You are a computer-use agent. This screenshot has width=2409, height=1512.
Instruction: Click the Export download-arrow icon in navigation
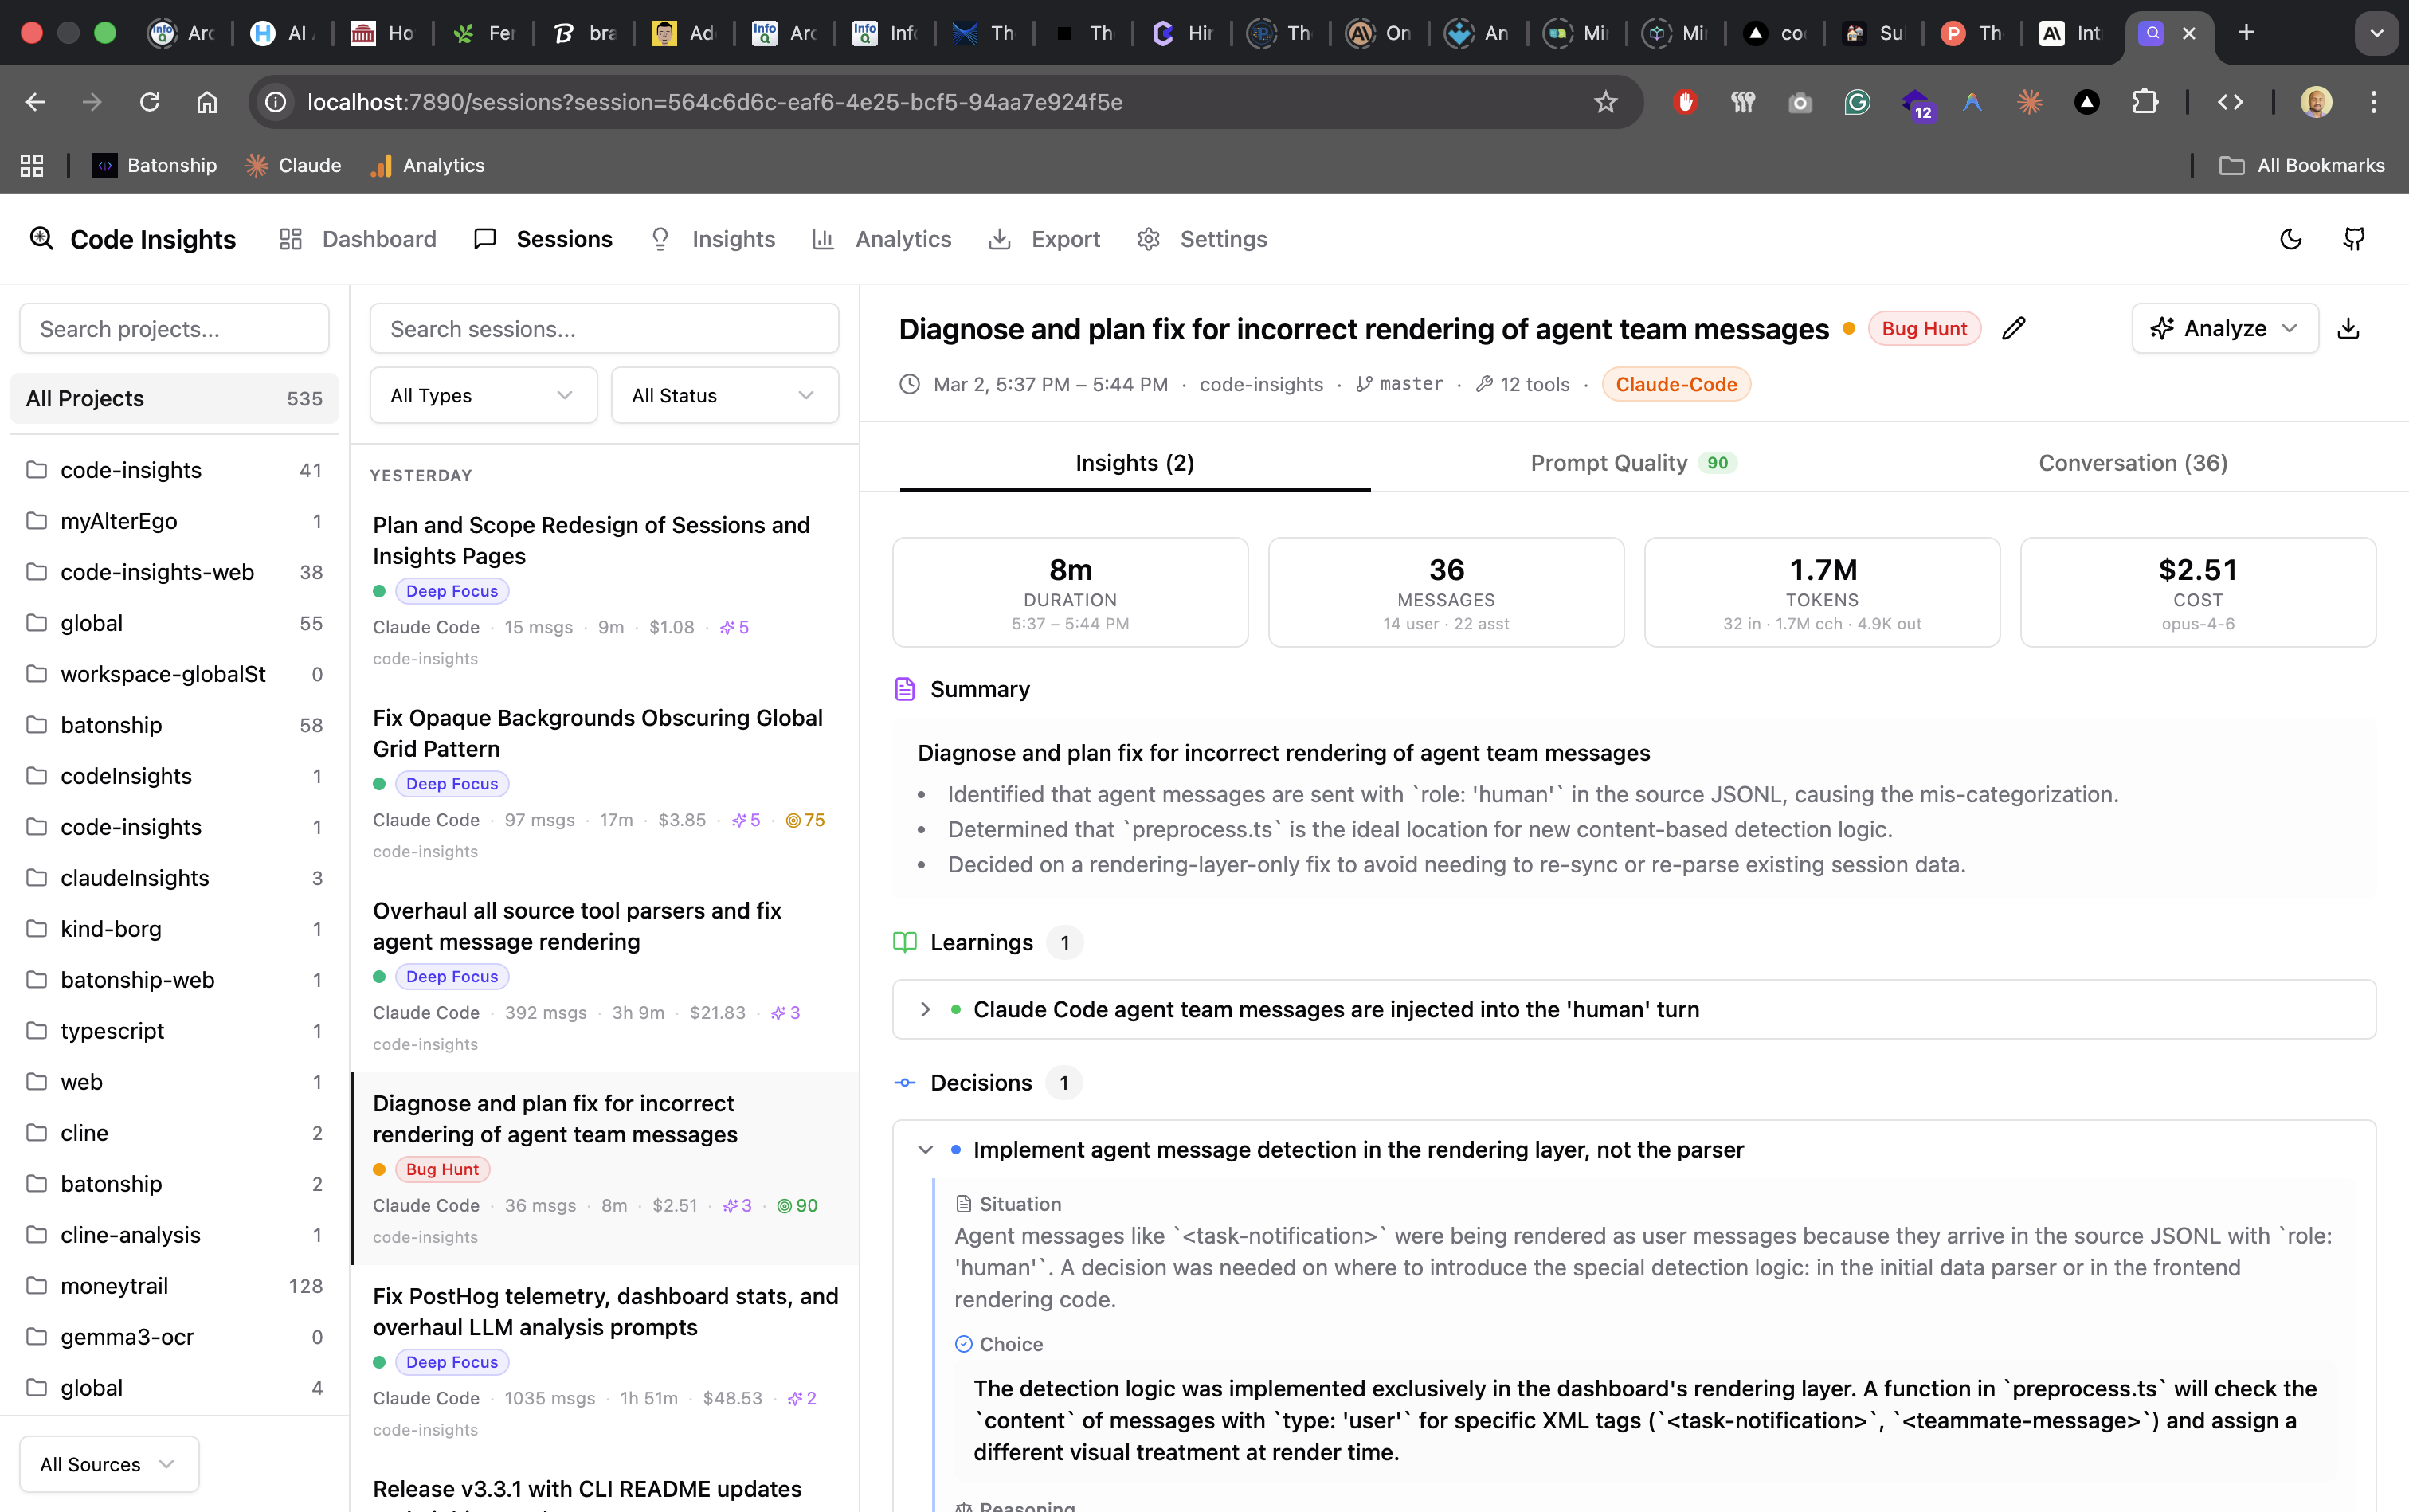[1003, 239]
